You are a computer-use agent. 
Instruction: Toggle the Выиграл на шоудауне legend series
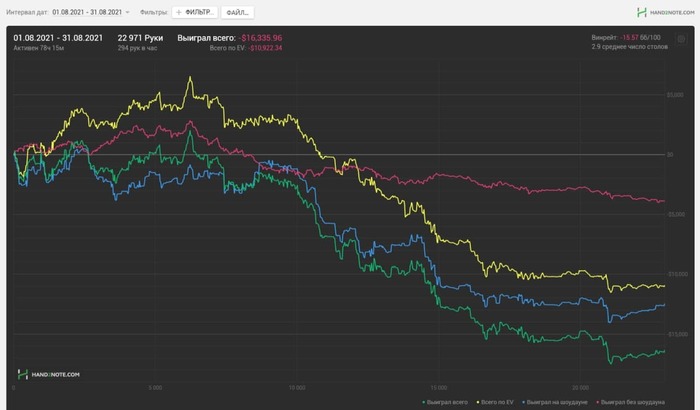pos(557,402)
